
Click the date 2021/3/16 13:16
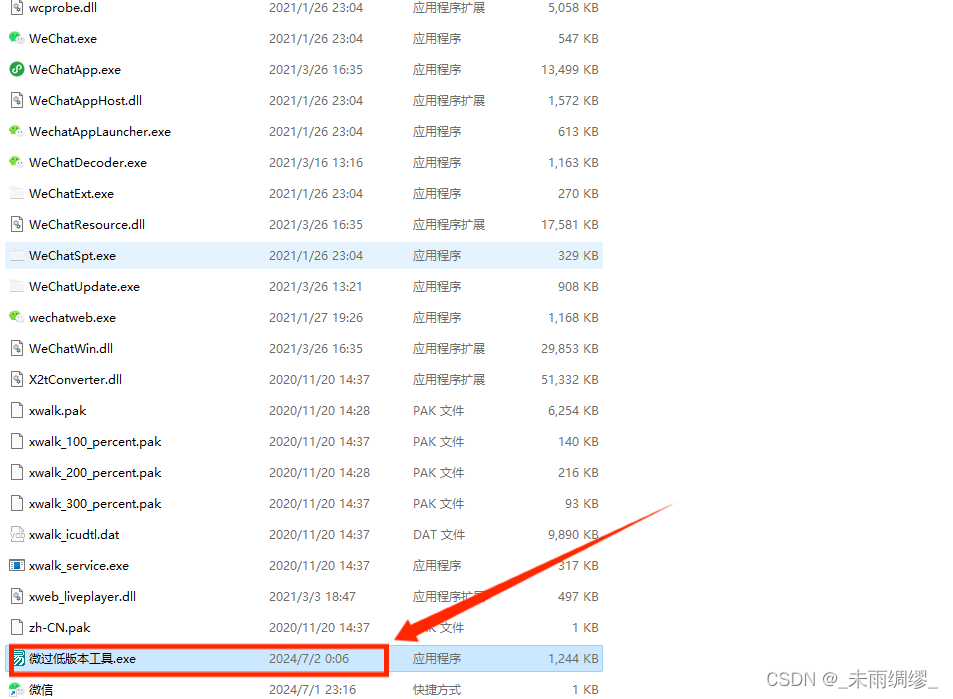pos(316,162)
